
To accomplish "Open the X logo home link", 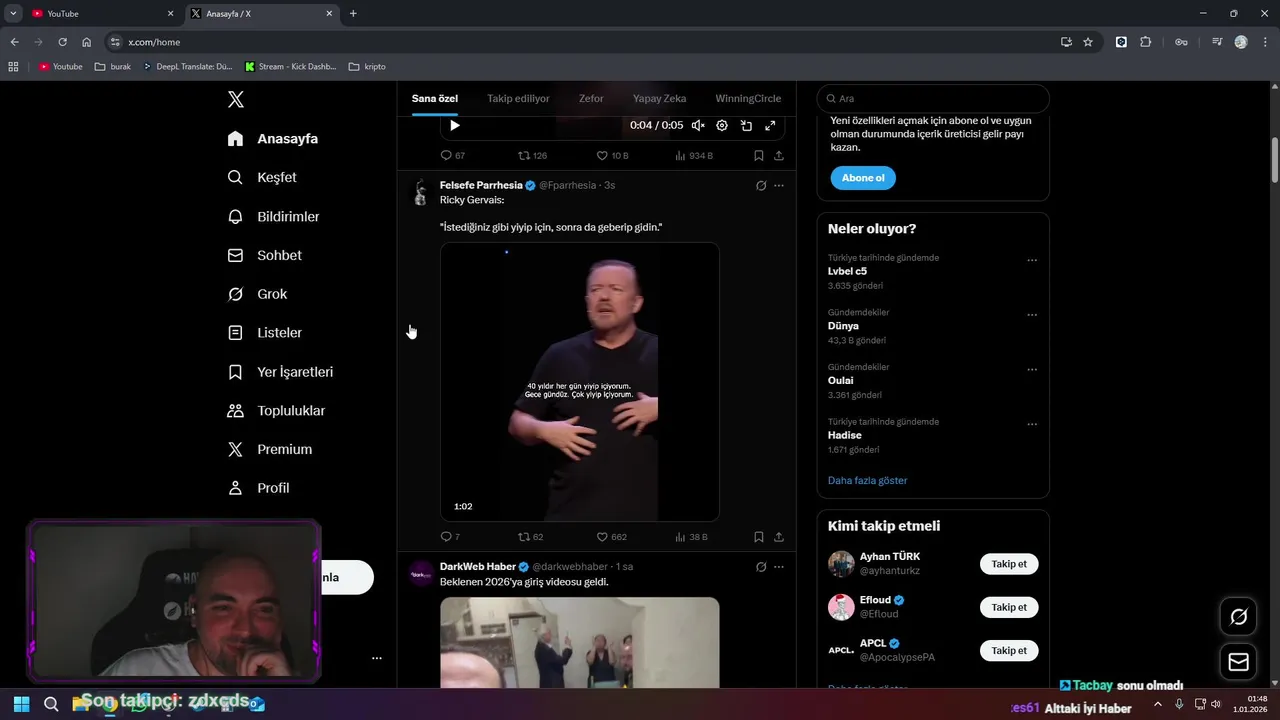I will click(x=236, y=99).
